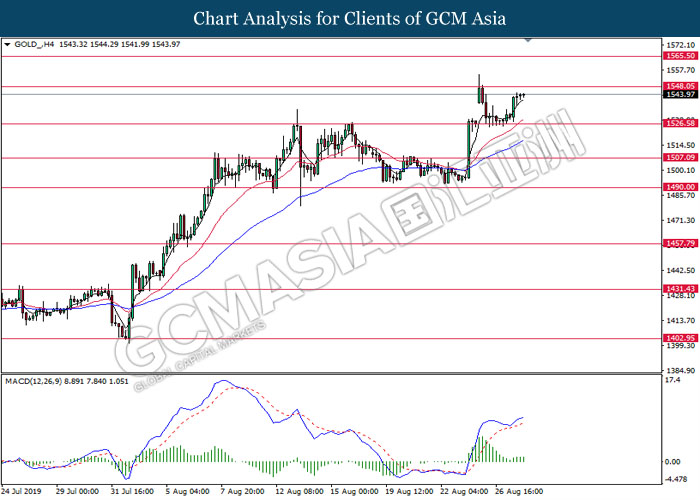Image resolution: width=700 pixels, height=500 pixels.
Task: Select the 1431.43 price level label
Action: 680,289
